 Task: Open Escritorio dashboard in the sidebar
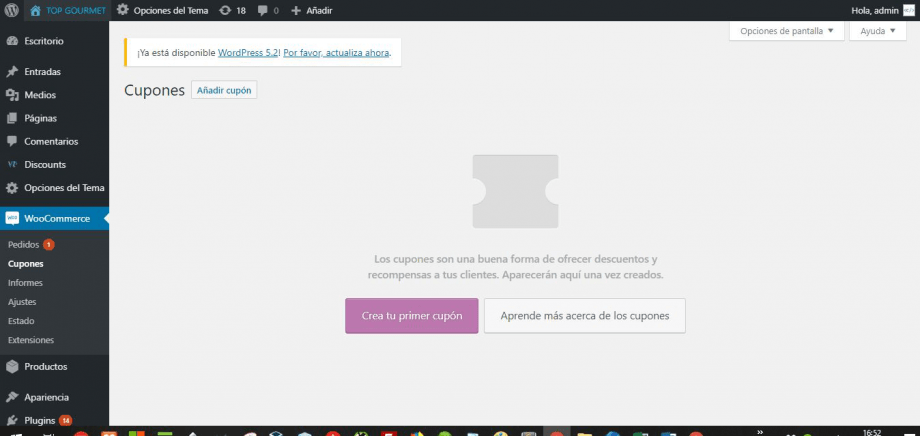coord(44,42)
